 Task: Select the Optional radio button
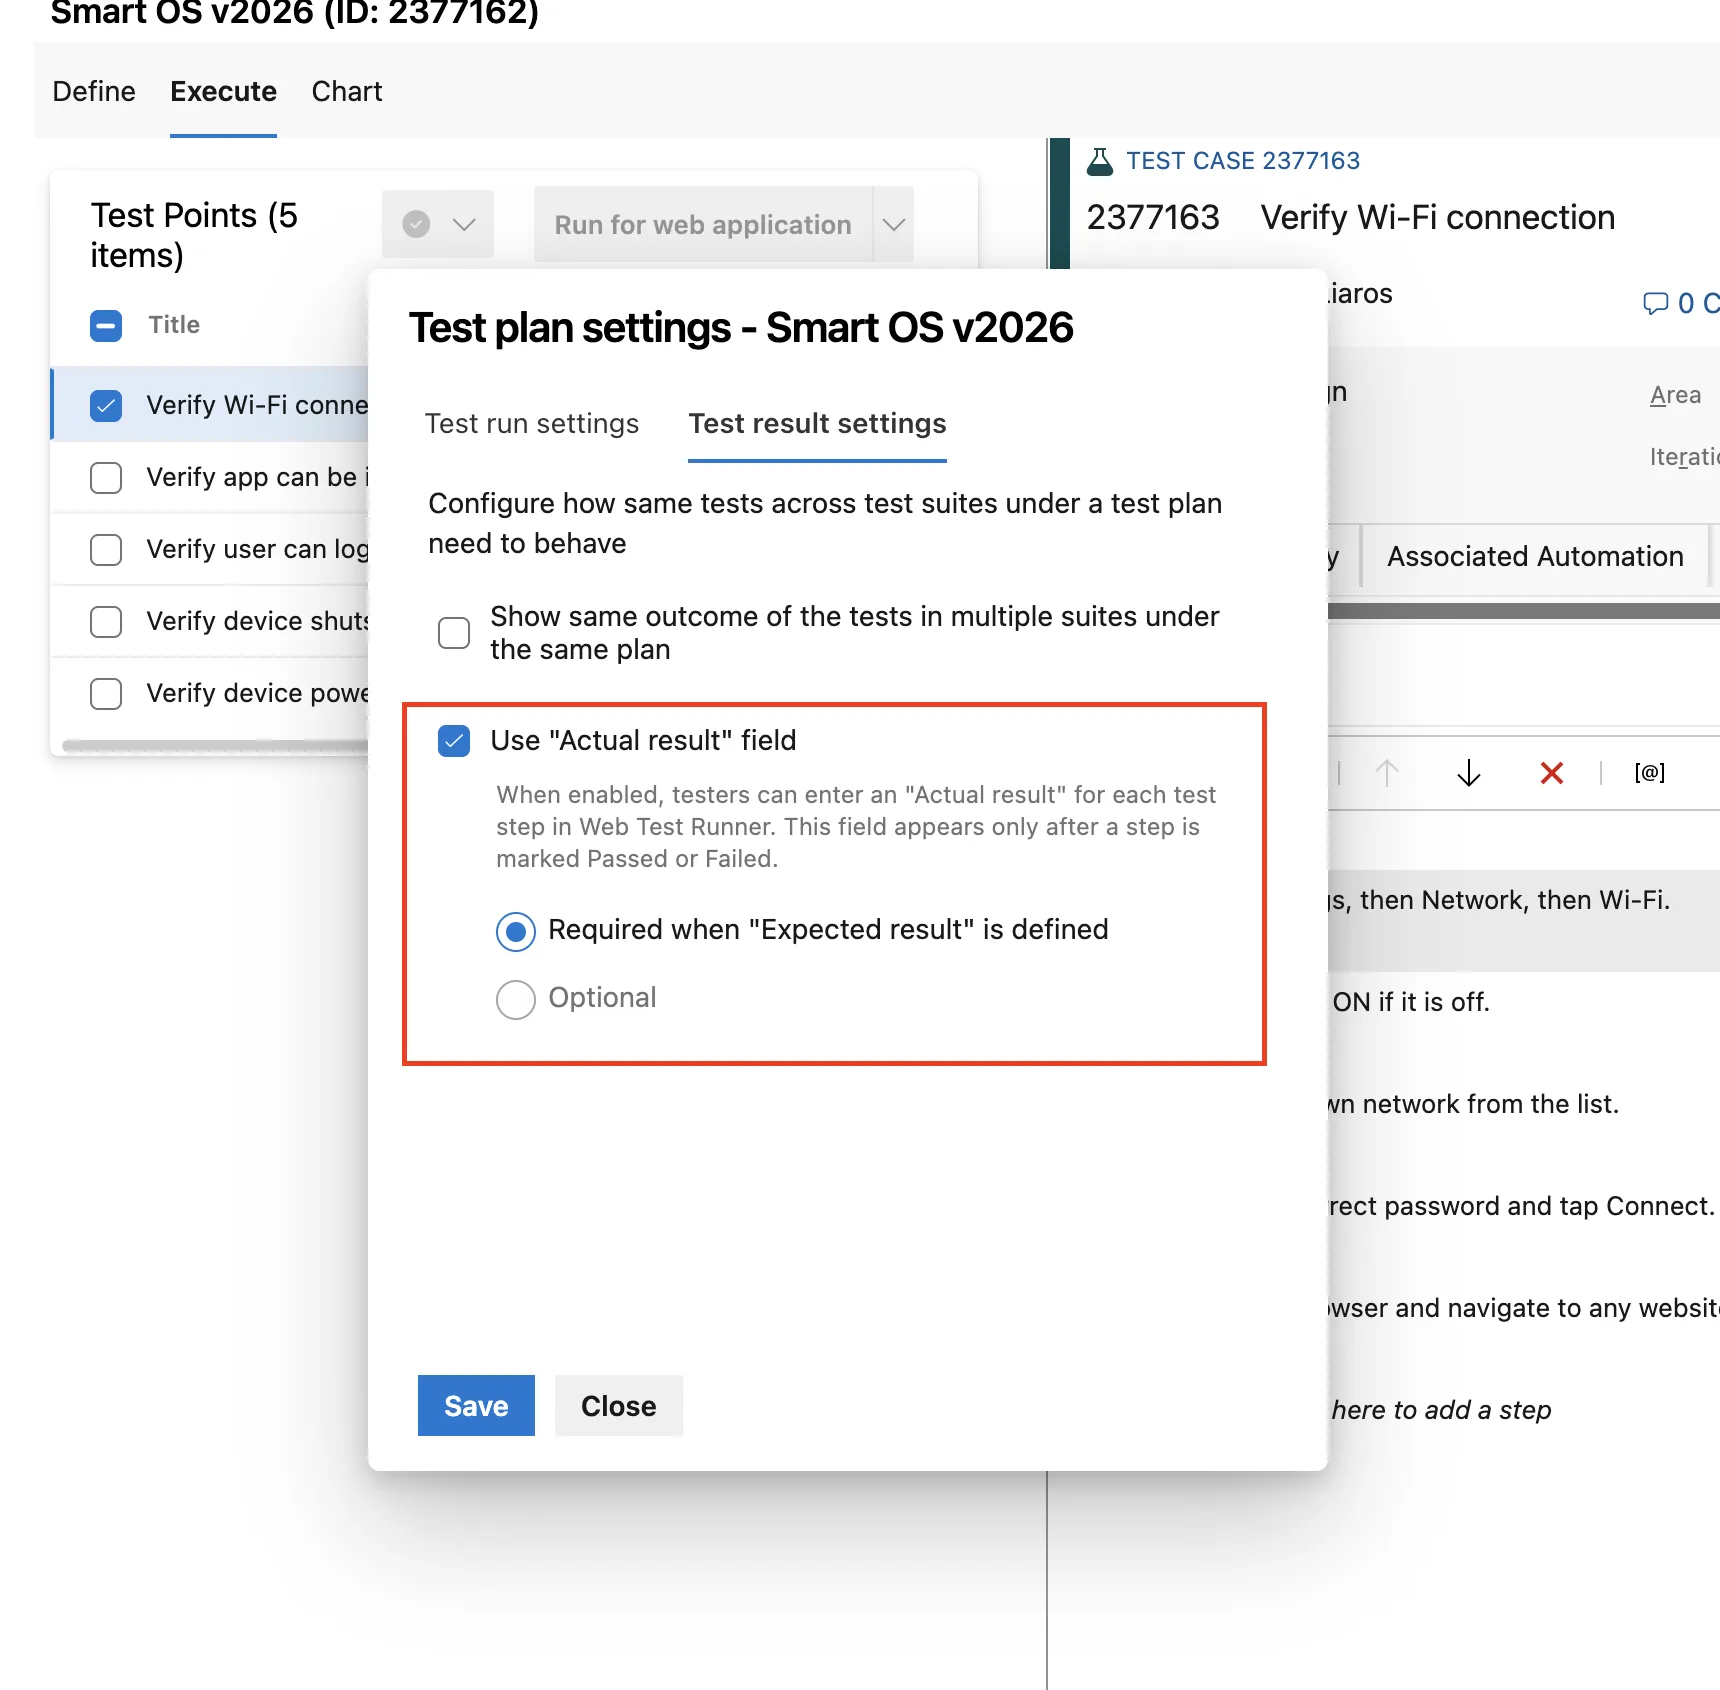(516, 999)
